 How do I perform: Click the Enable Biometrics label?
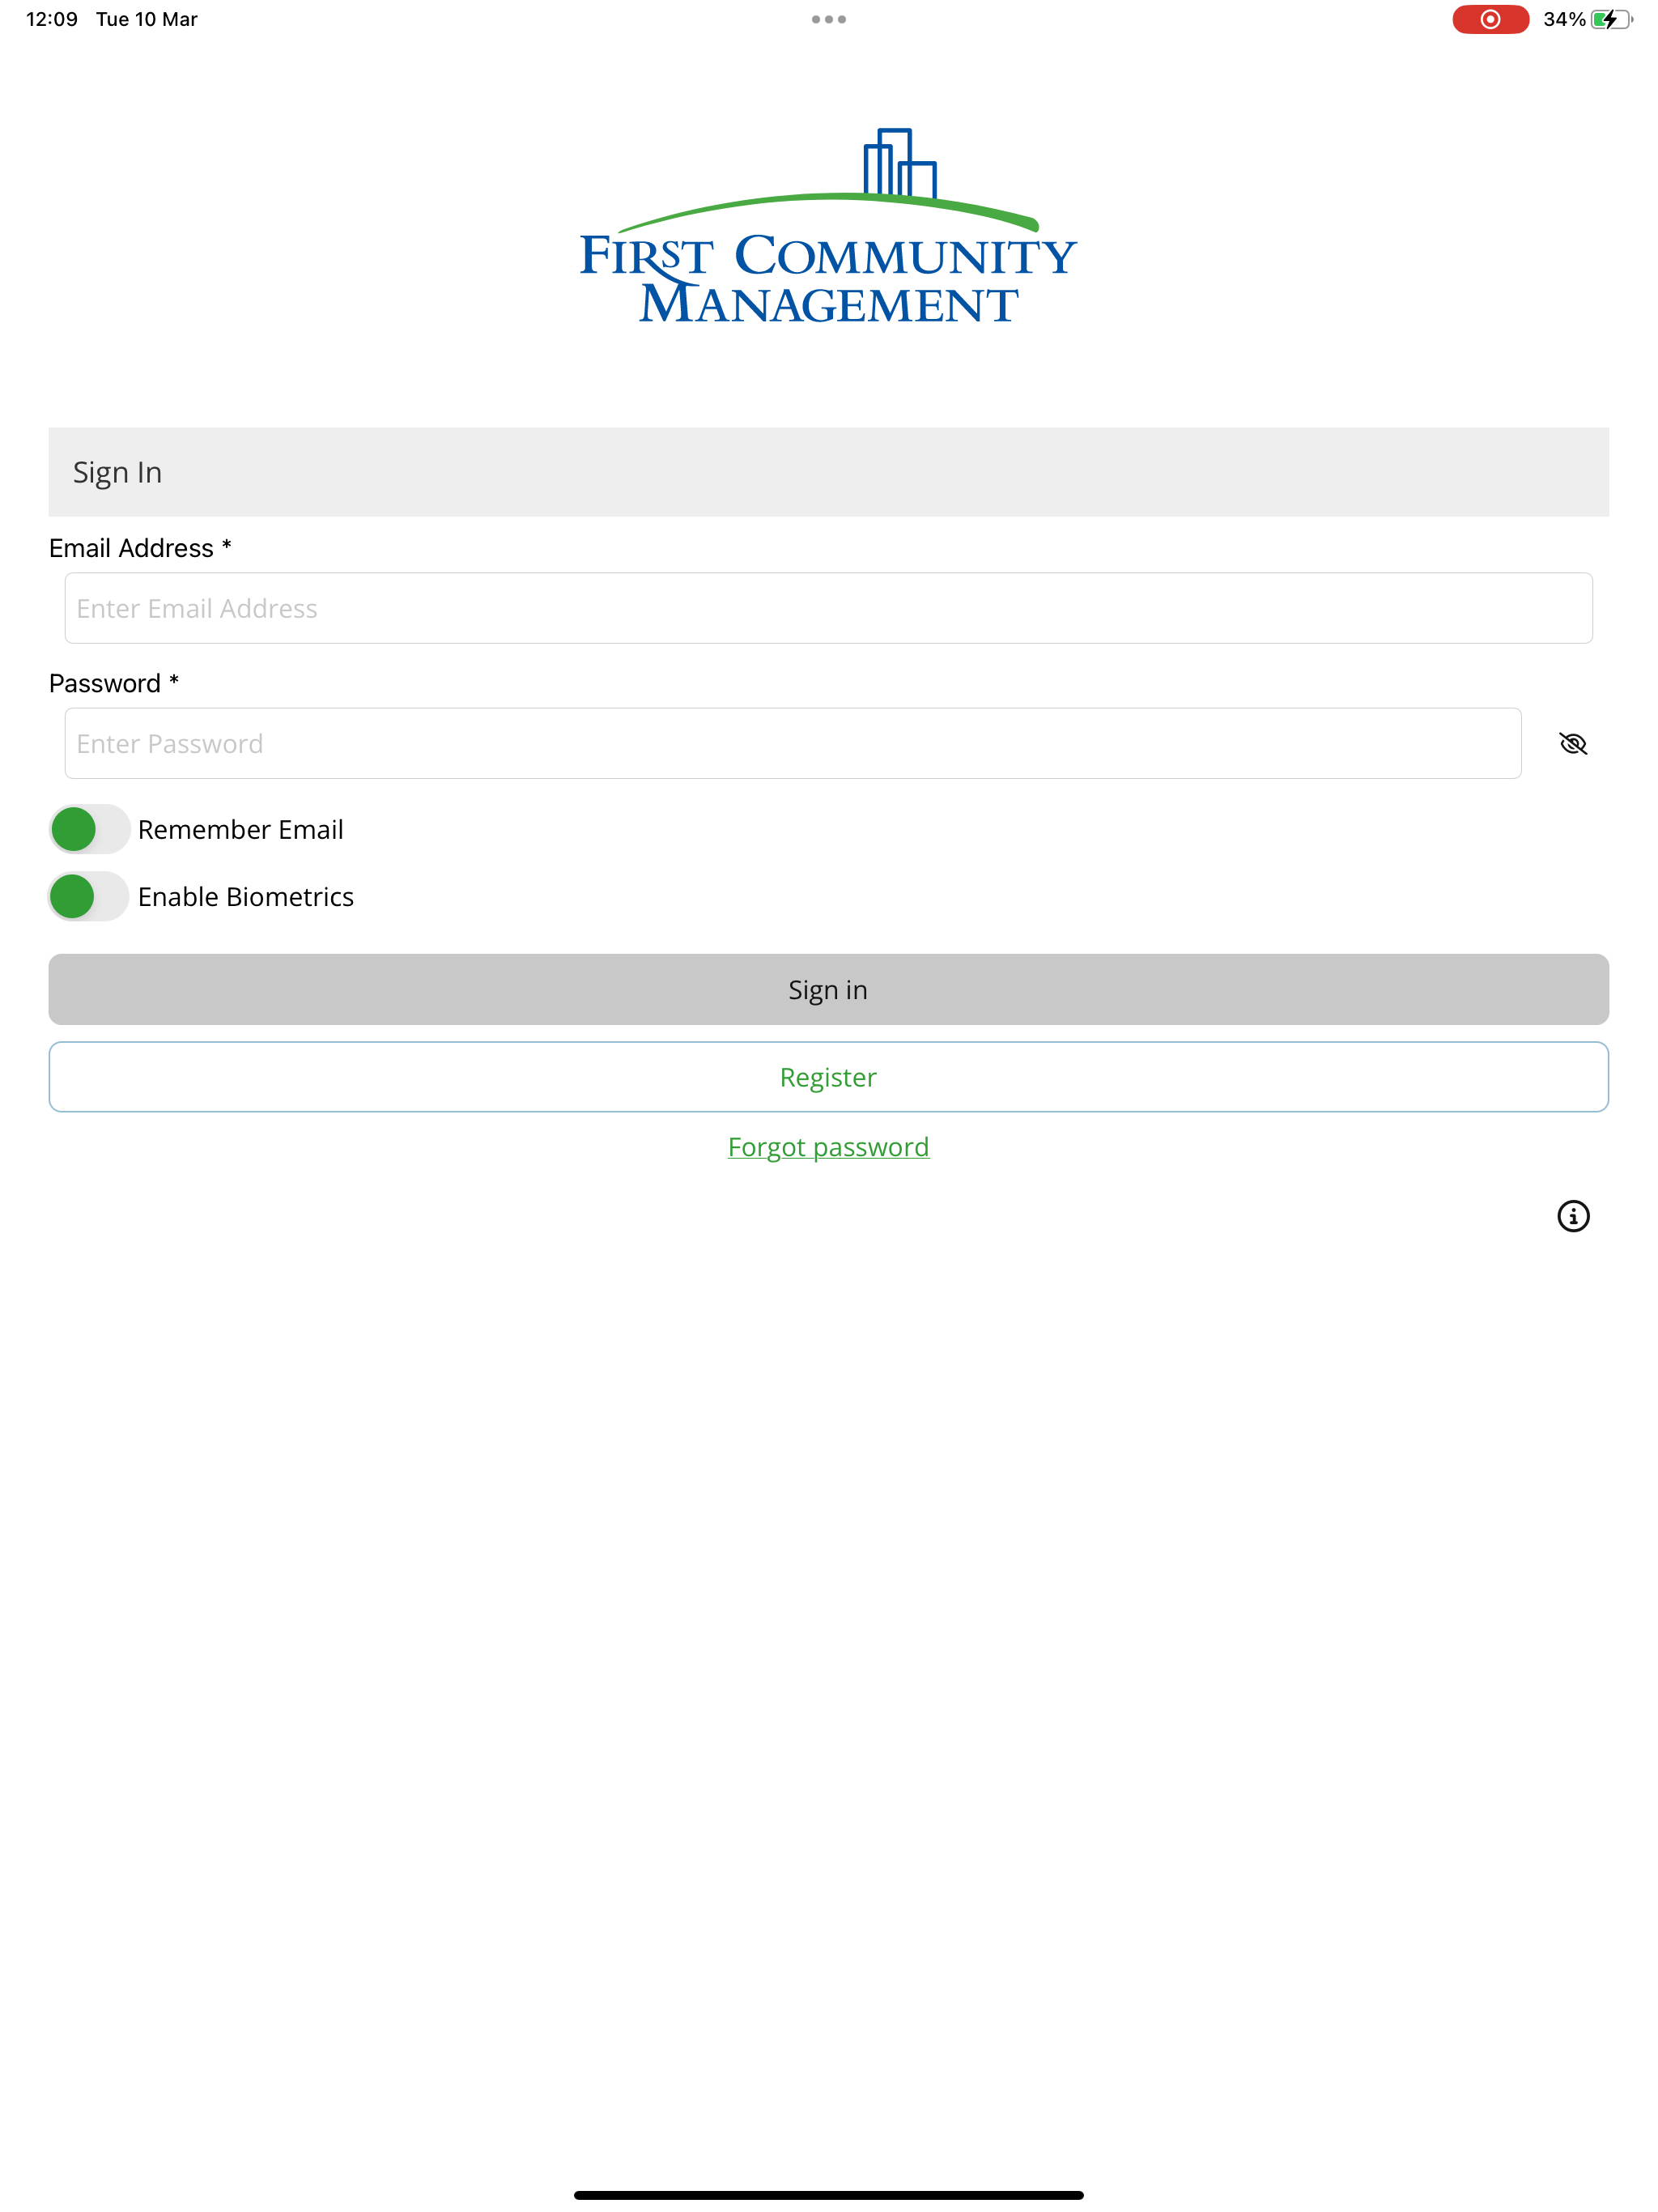click(x=246, y=896)
